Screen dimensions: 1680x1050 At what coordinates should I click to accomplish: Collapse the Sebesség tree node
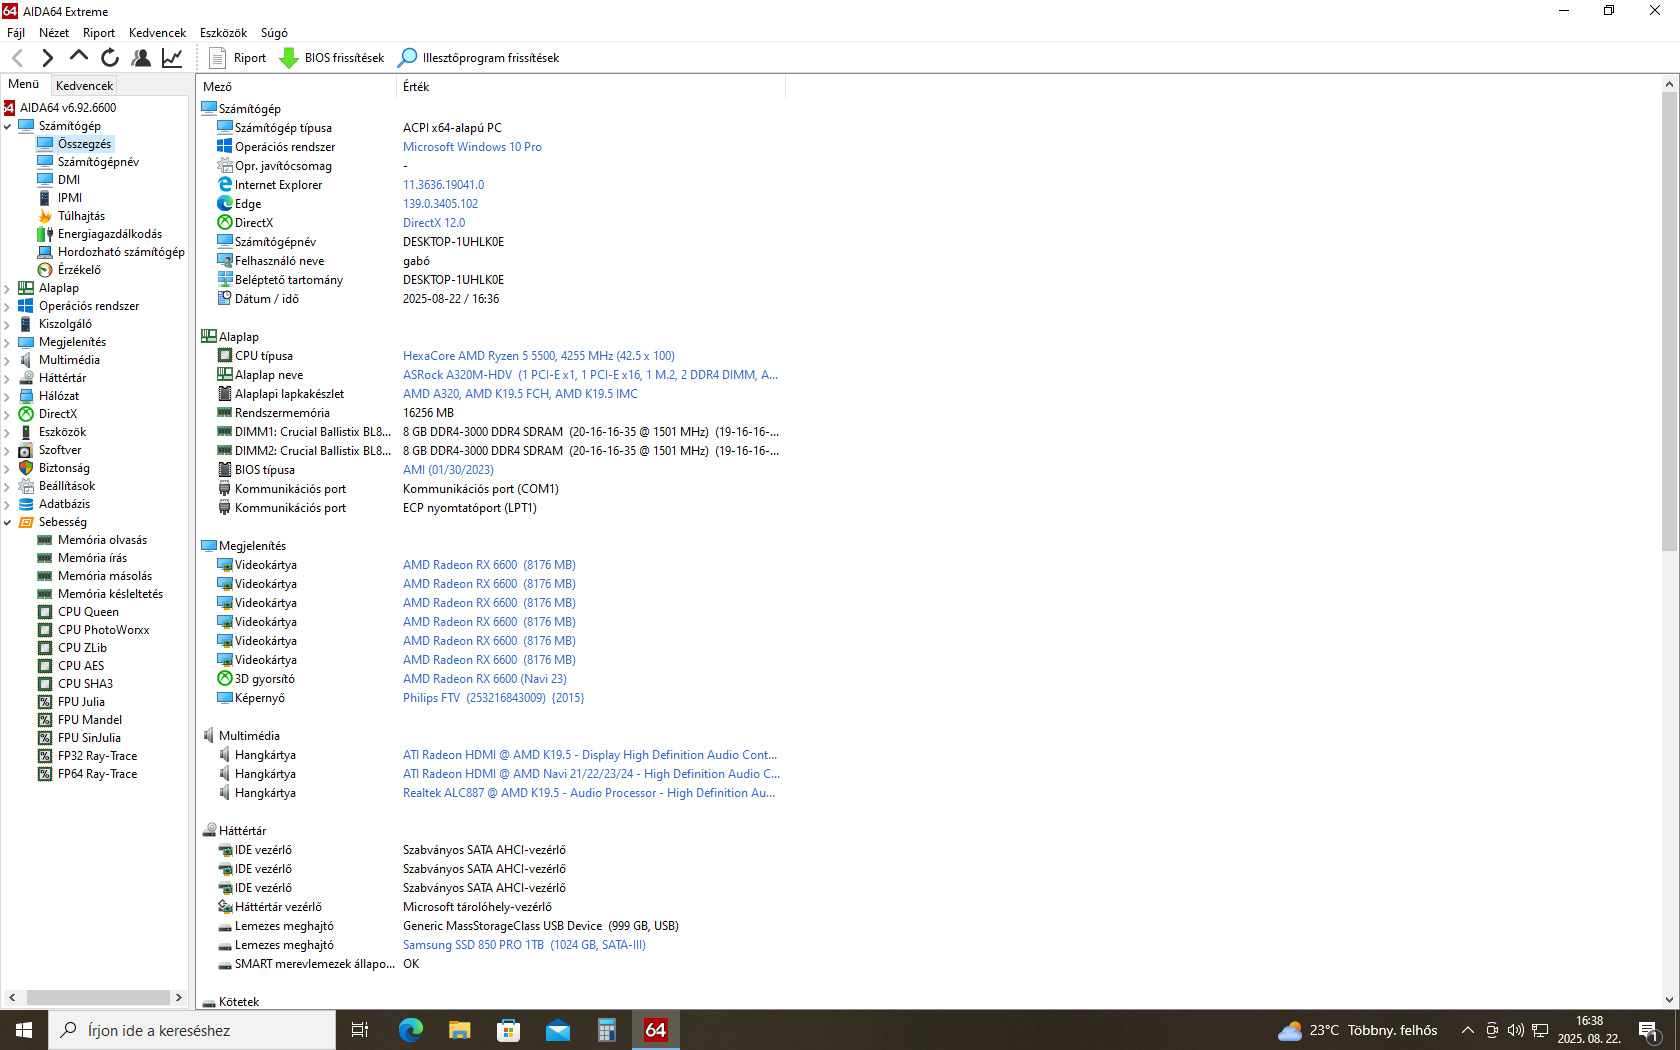(x=8, y=522)
